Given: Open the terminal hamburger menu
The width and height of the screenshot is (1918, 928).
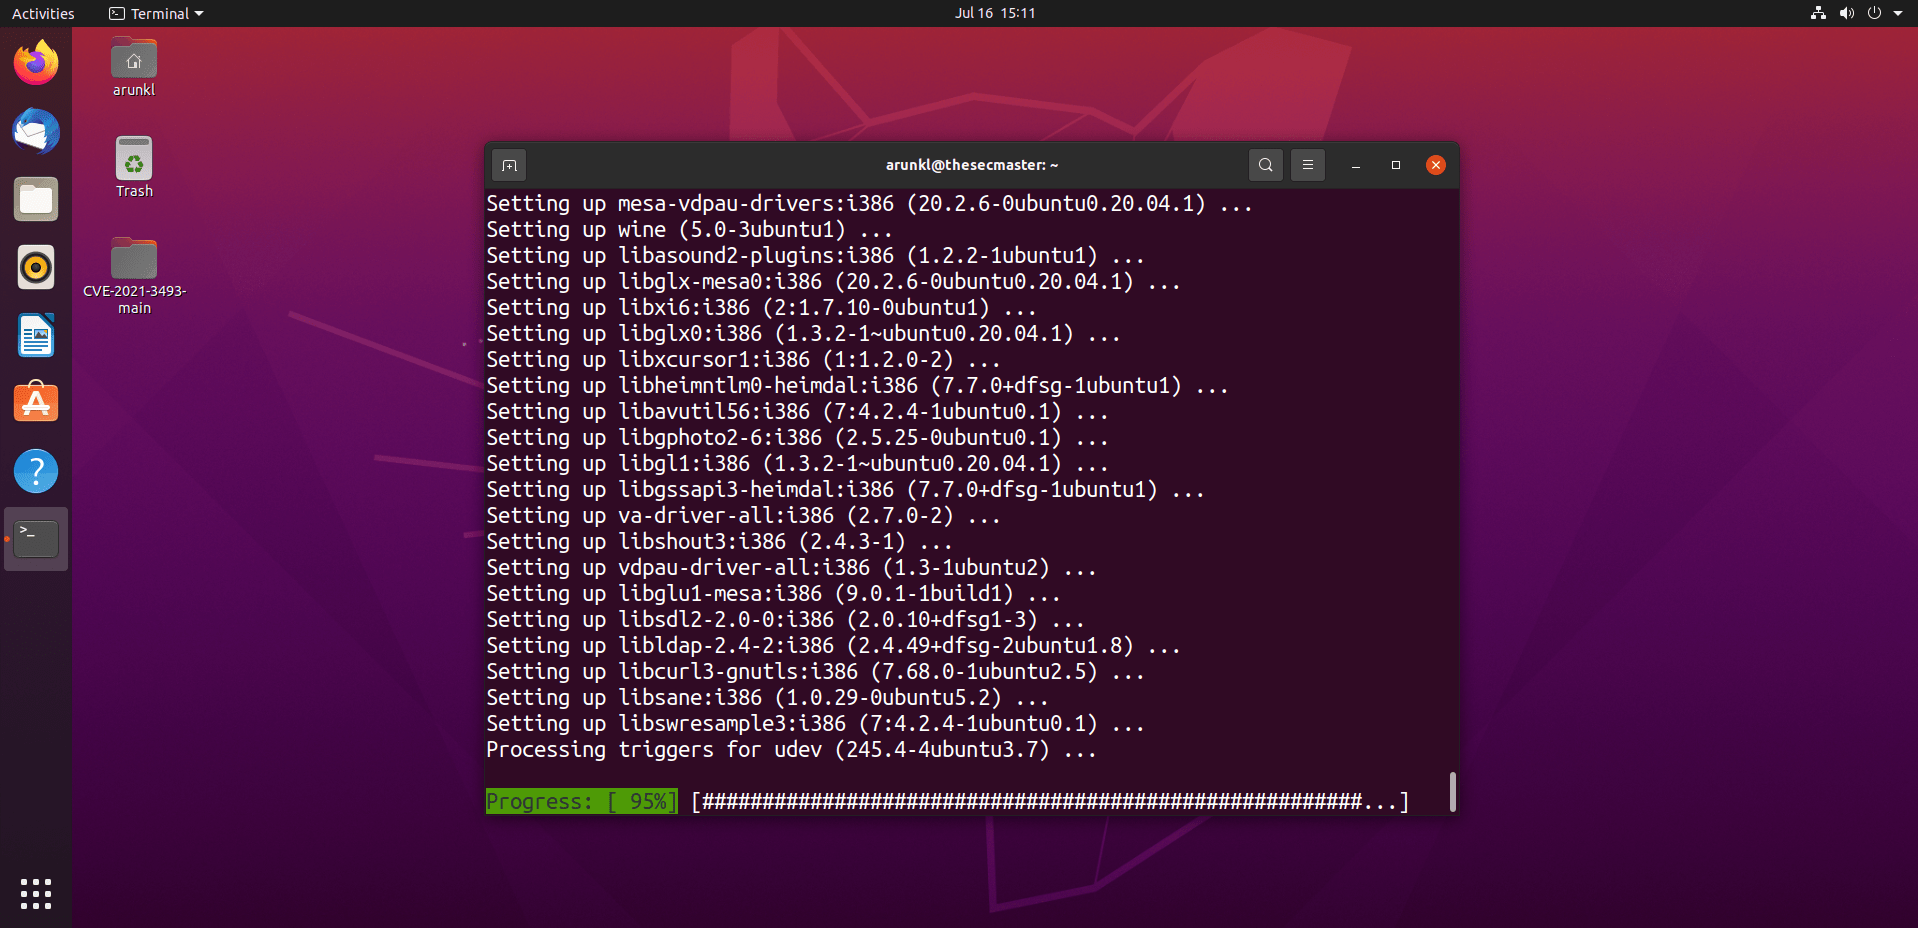Looking at the screenshot, I should (1307, 165).
